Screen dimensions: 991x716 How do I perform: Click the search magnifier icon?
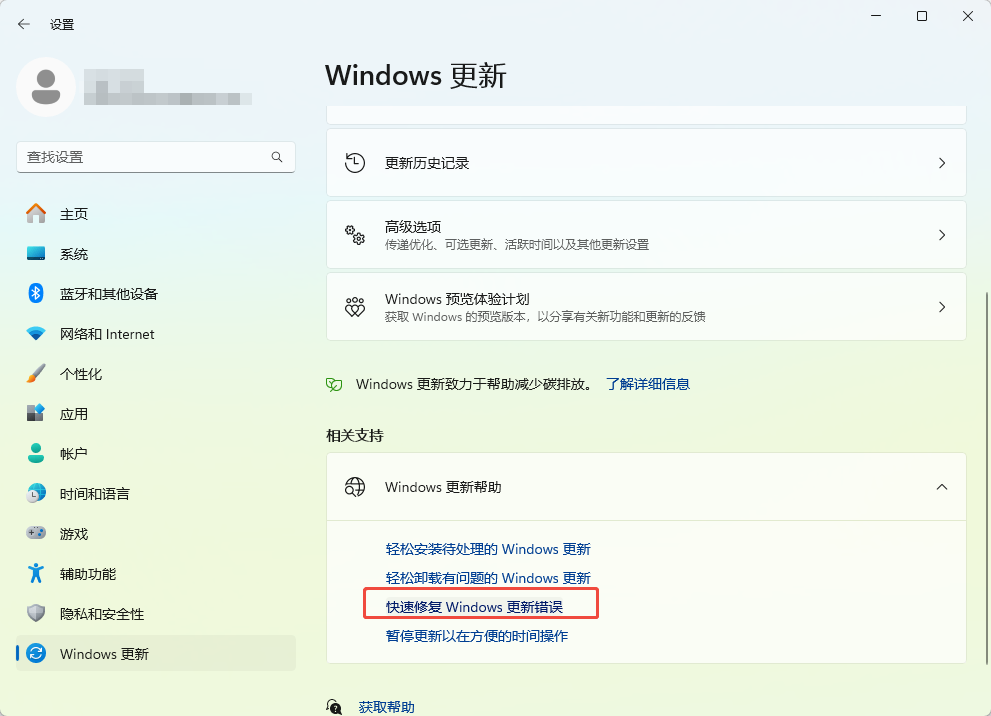pos(277,157)
